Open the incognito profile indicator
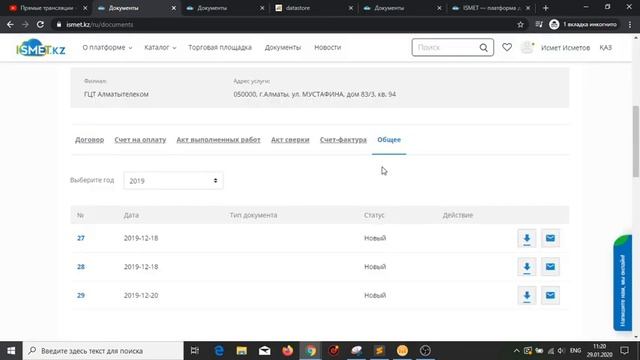Image resolution: width=640 pixels, height=360 pixels. click(x=583, y=24)
